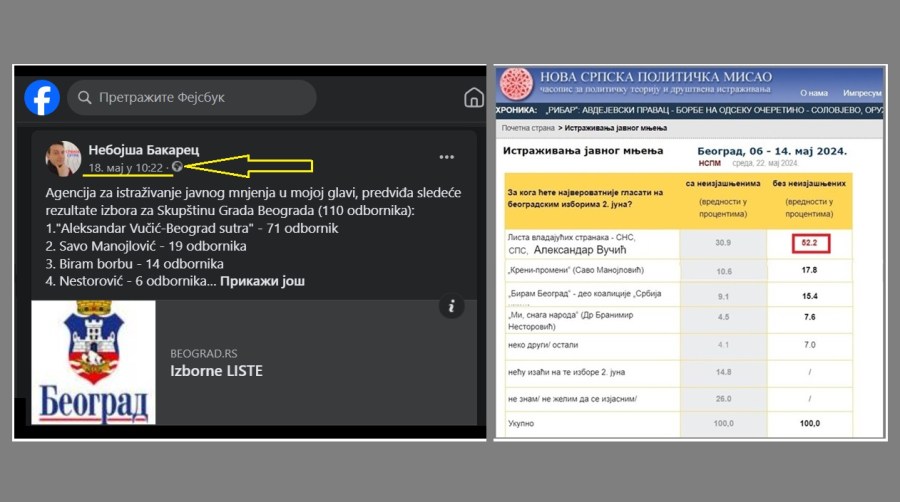Open the Facebook home icon
Viewport: 900px width, 502px height.
coord(474,97)
